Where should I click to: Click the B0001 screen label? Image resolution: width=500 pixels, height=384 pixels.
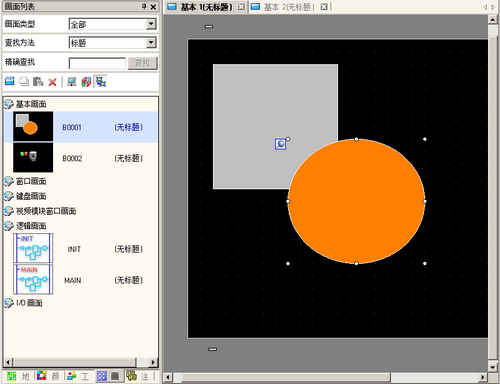tap(72, 127)
